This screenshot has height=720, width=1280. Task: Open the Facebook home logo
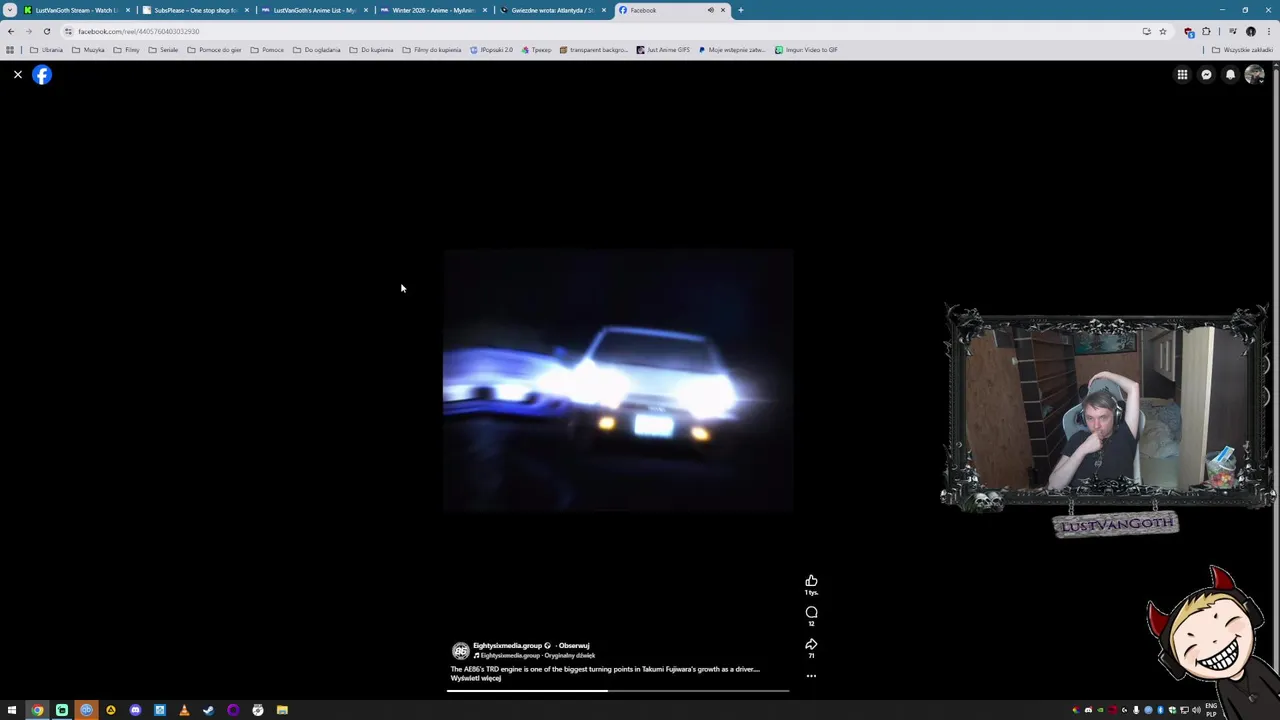(x=42, y=75)
